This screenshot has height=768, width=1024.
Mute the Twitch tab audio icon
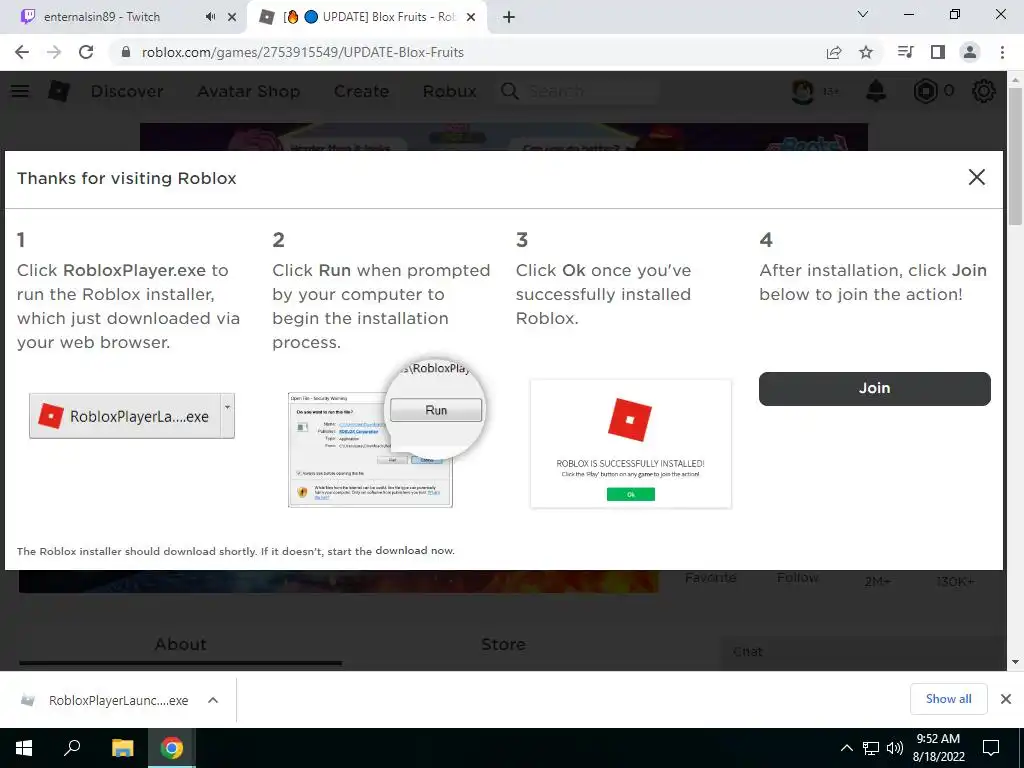pyautogui.click(x=210, y=17)
